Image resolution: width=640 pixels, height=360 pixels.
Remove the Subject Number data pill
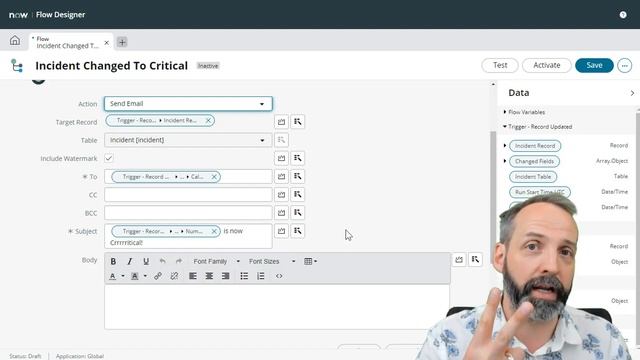pos(214,231)
